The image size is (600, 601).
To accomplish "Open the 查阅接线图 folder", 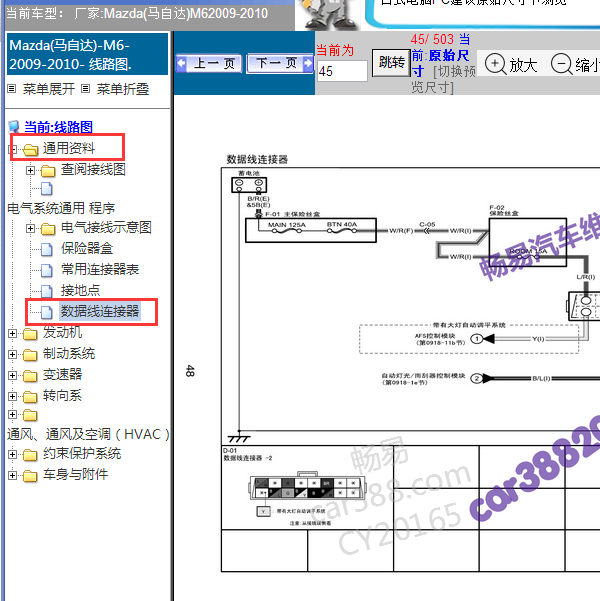I will (x=93, y=169).
